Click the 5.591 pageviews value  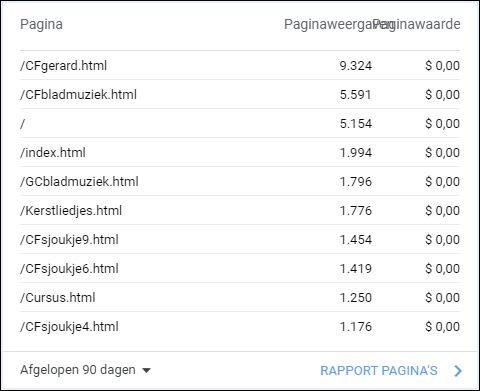coord(356,95)
